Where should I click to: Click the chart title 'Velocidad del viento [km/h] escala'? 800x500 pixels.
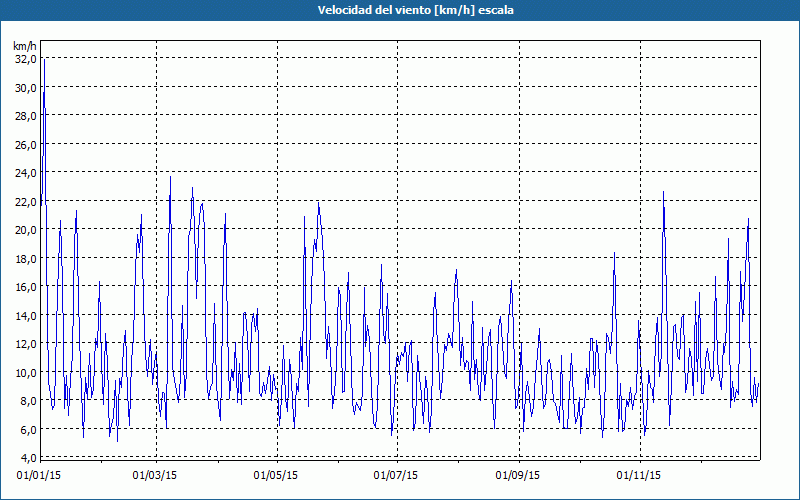[x=415, y=10]
